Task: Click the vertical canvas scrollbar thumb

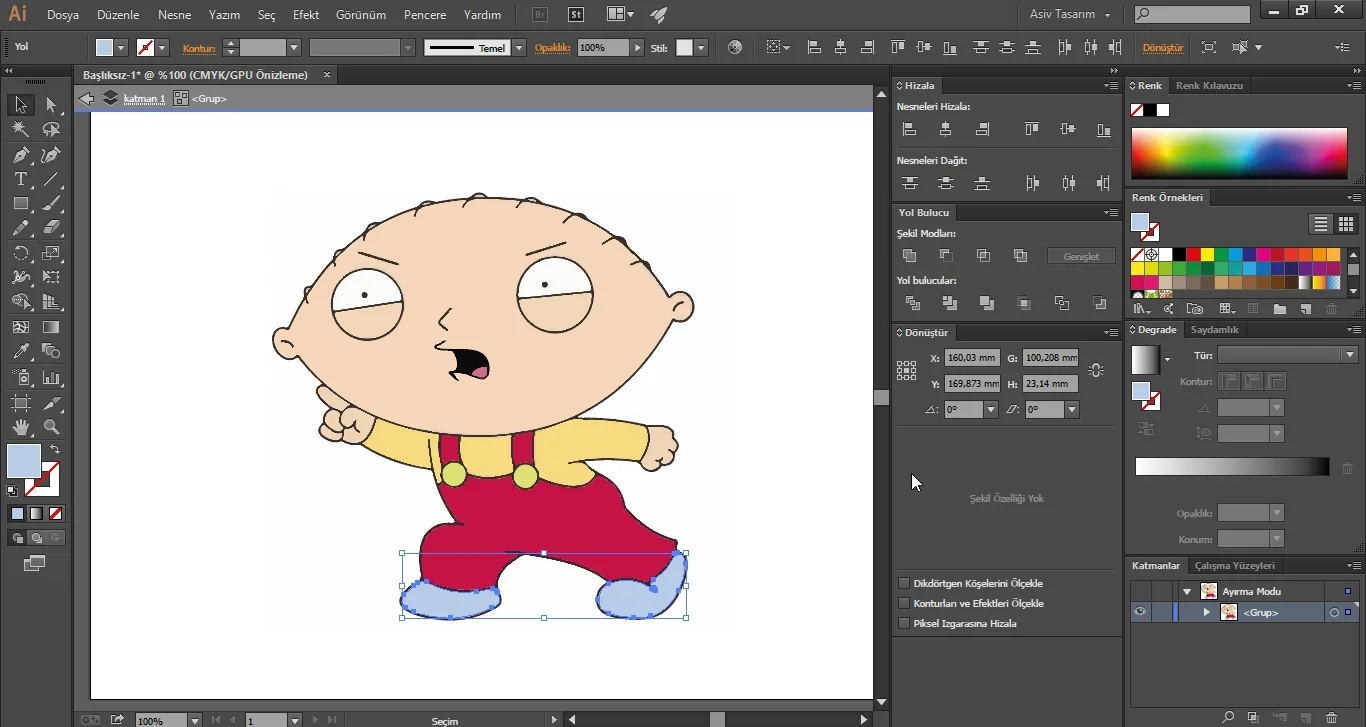Action: [881, 397]
